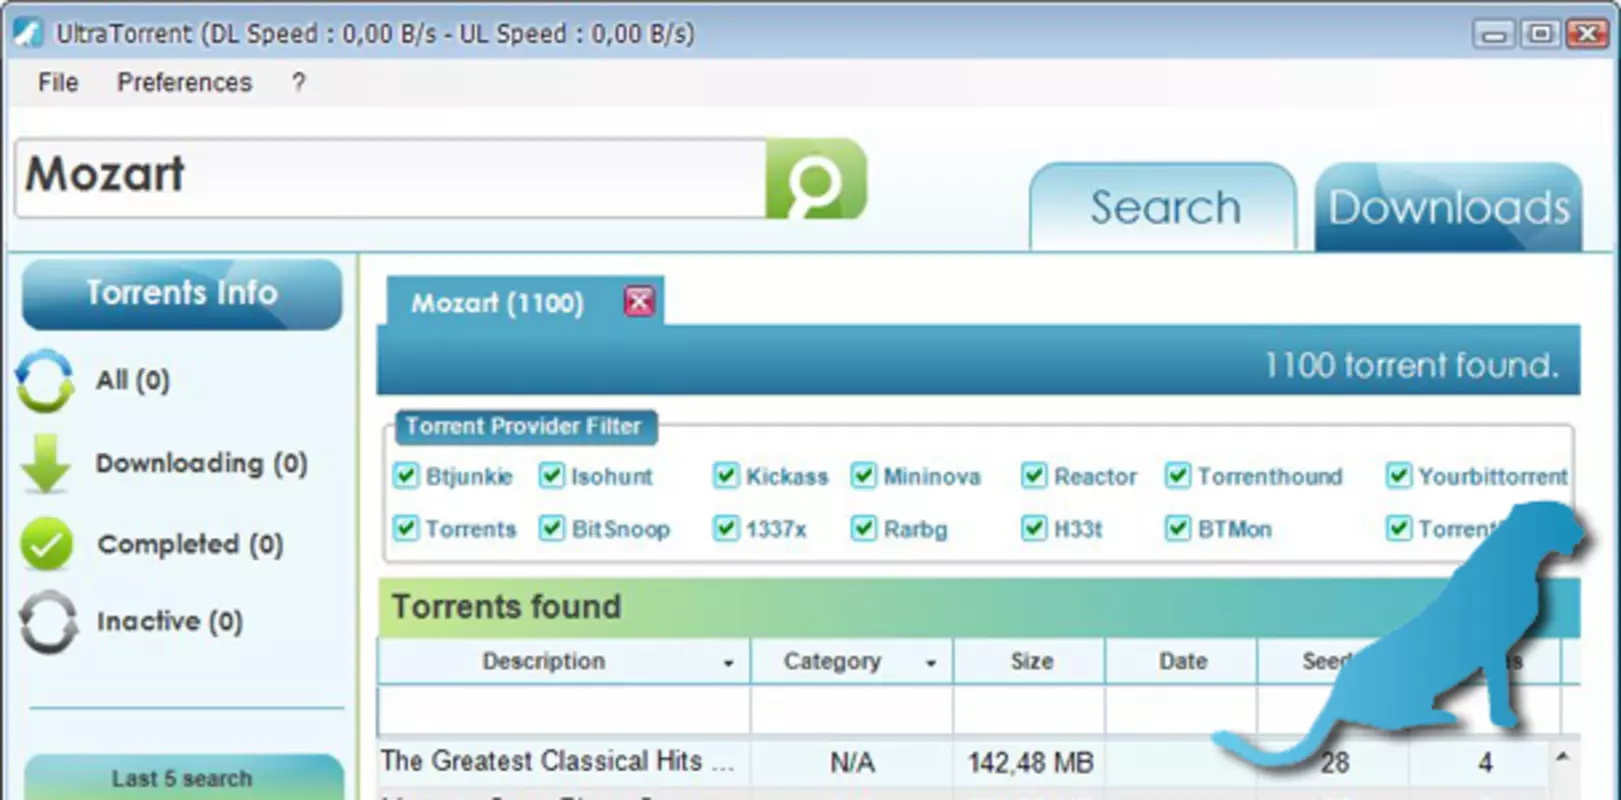Toggle the 1337x provider checkbox
The height and width of the screenshot is (800, 1621).
[x=726, y=527]
